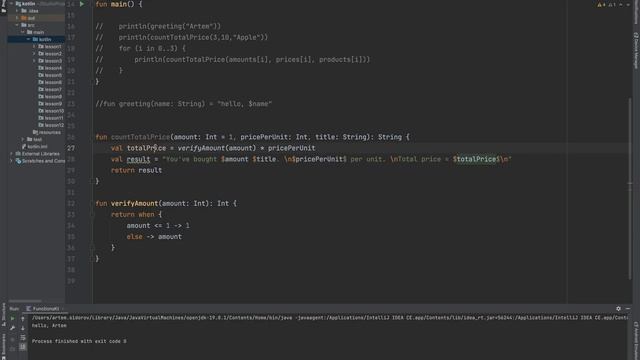Select the lesson9 package
Screen dimensions: 640x360
(50, 104)
